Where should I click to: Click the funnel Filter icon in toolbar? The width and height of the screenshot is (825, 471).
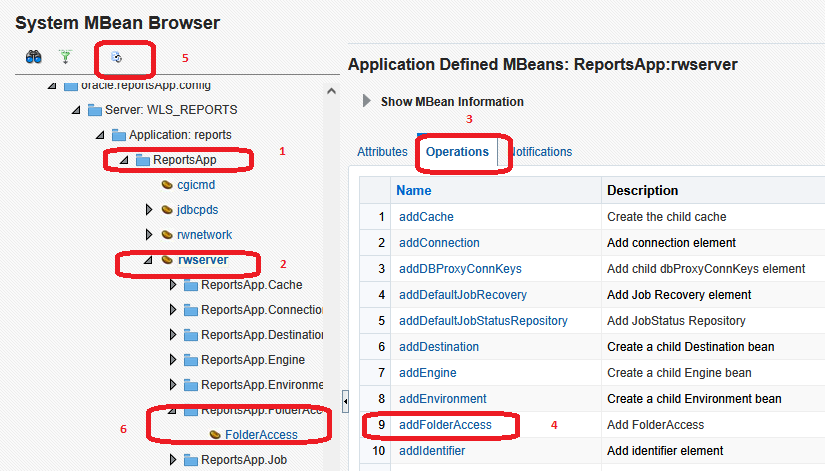click(x=65, y=58)
